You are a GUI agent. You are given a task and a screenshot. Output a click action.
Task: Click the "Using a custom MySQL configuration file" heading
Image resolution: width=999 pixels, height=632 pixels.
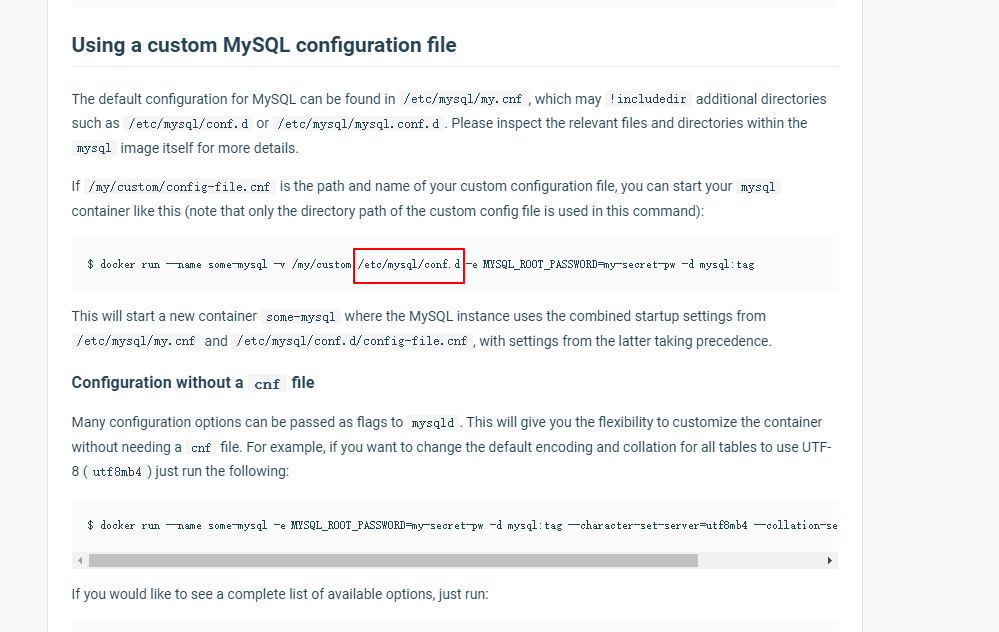264,45
